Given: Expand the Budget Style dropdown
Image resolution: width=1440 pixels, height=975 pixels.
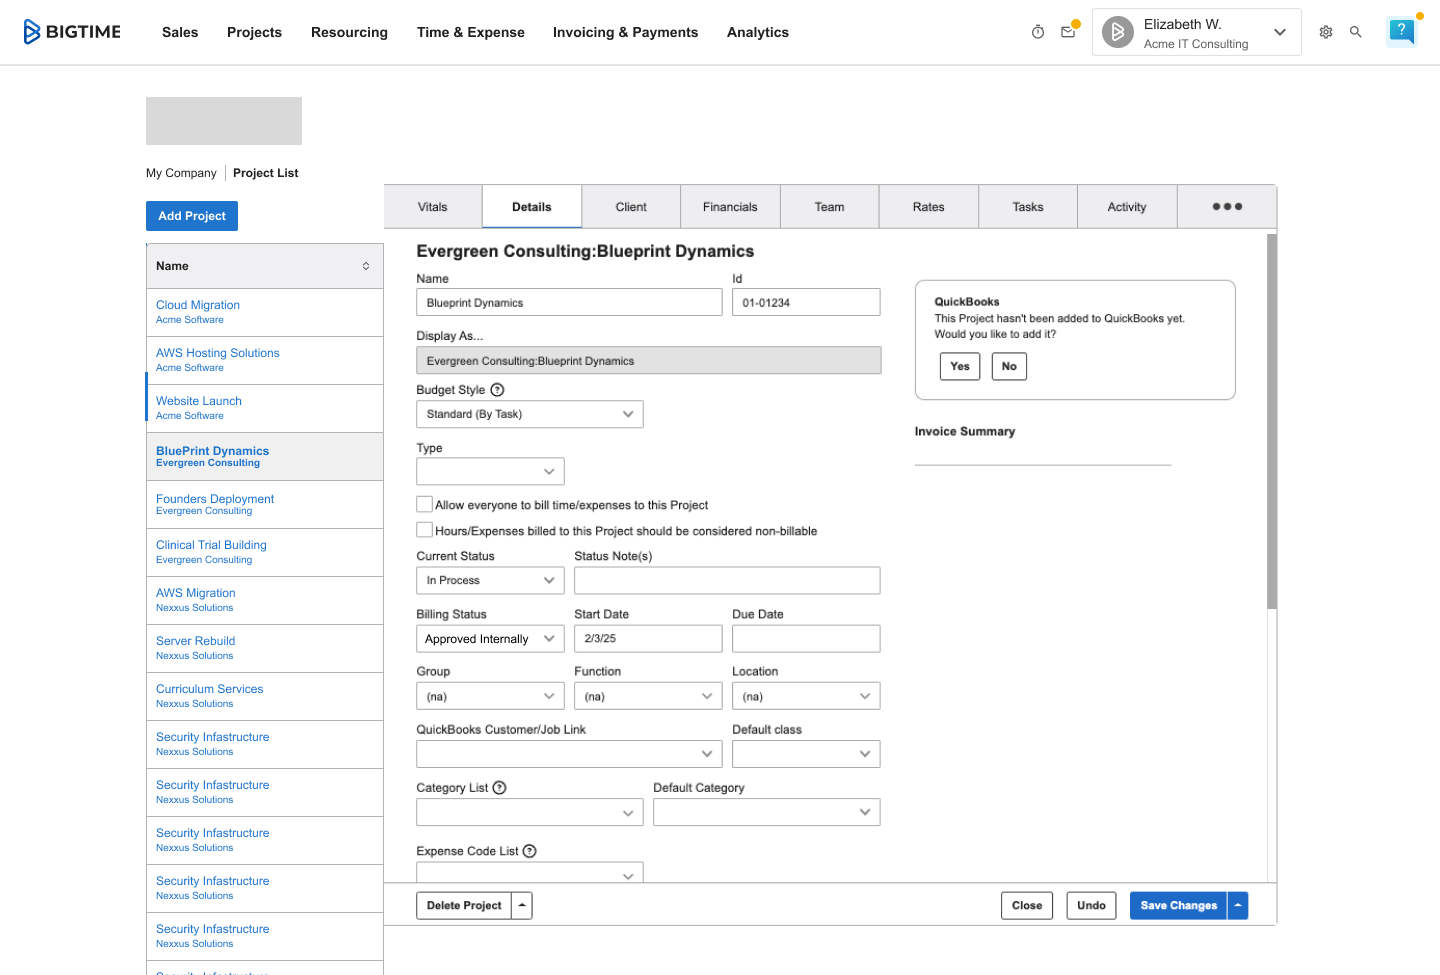Looking at the screenshot, I should click(529, 414).
